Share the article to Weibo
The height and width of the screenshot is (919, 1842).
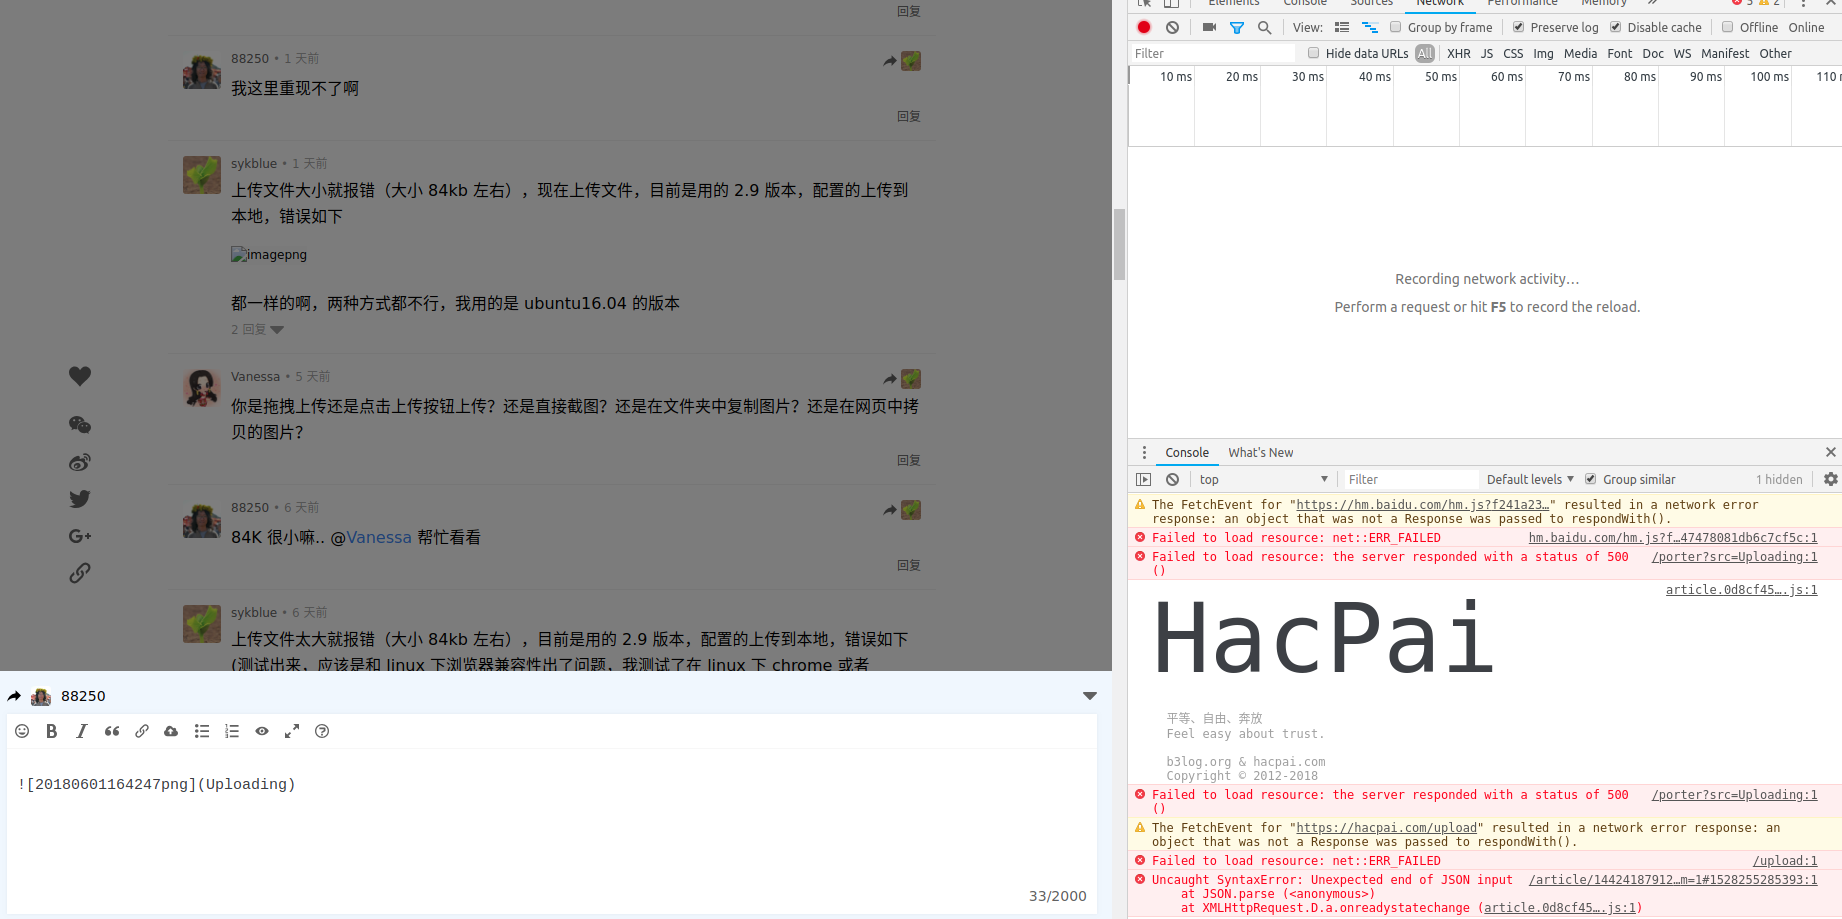(80, 462)
